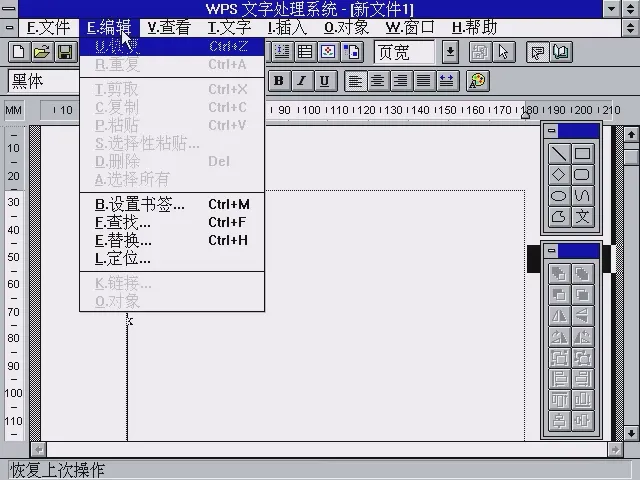Open the object tools palette control menu
Screen dimensions: 640x480
tap(552, 251)
